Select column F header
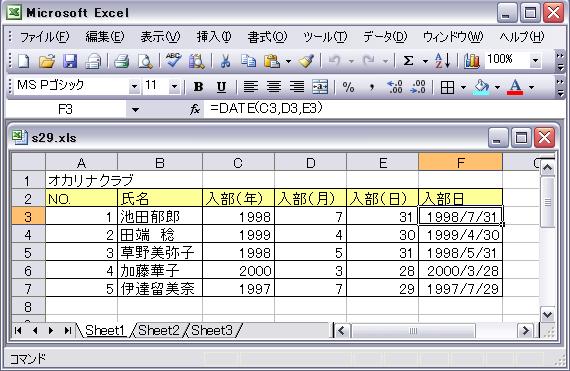The height and width of the screenshot is (371, 570). [461, 162]
